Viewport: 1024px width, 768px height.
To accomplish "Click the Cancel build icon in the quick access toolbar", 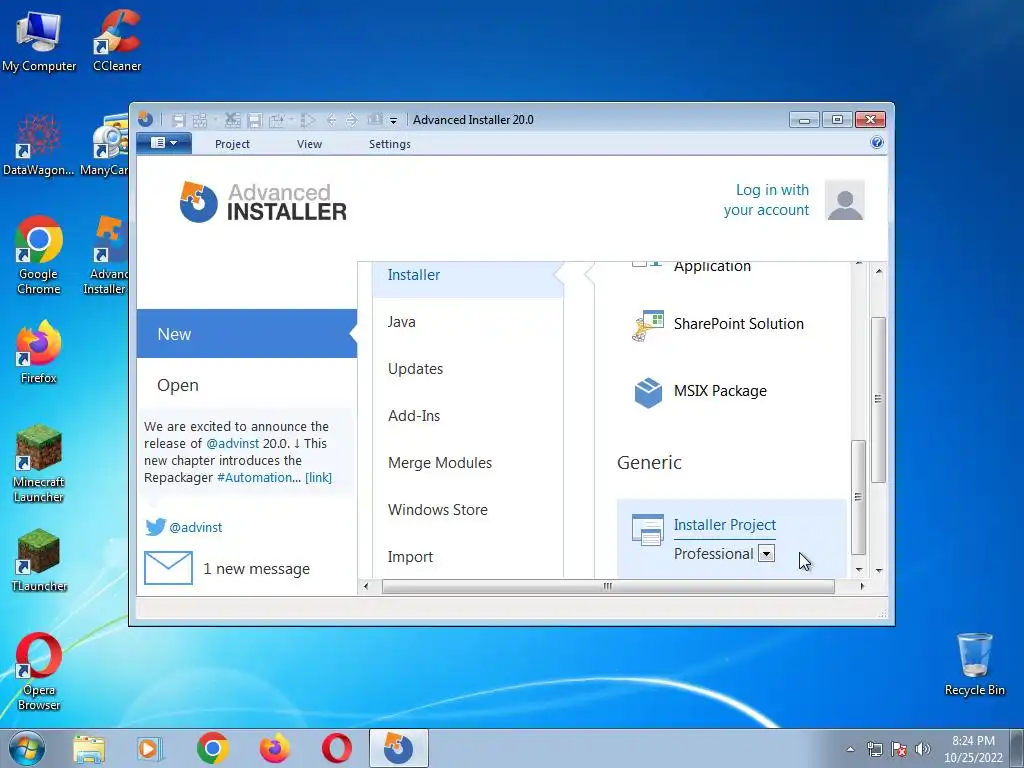I will pos(232,120).
